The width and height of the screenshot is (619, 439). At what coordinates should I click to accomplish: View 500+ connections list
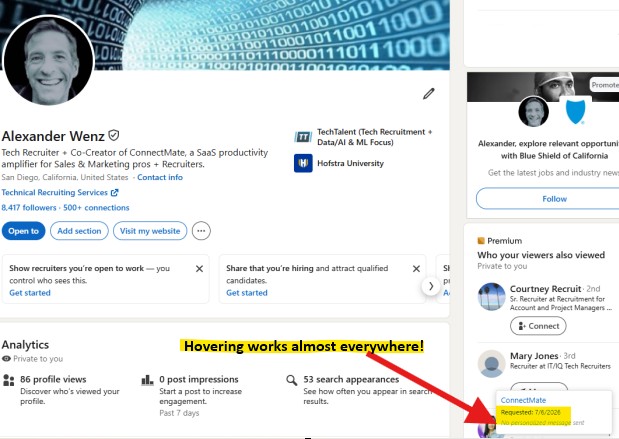coord(96,208)
